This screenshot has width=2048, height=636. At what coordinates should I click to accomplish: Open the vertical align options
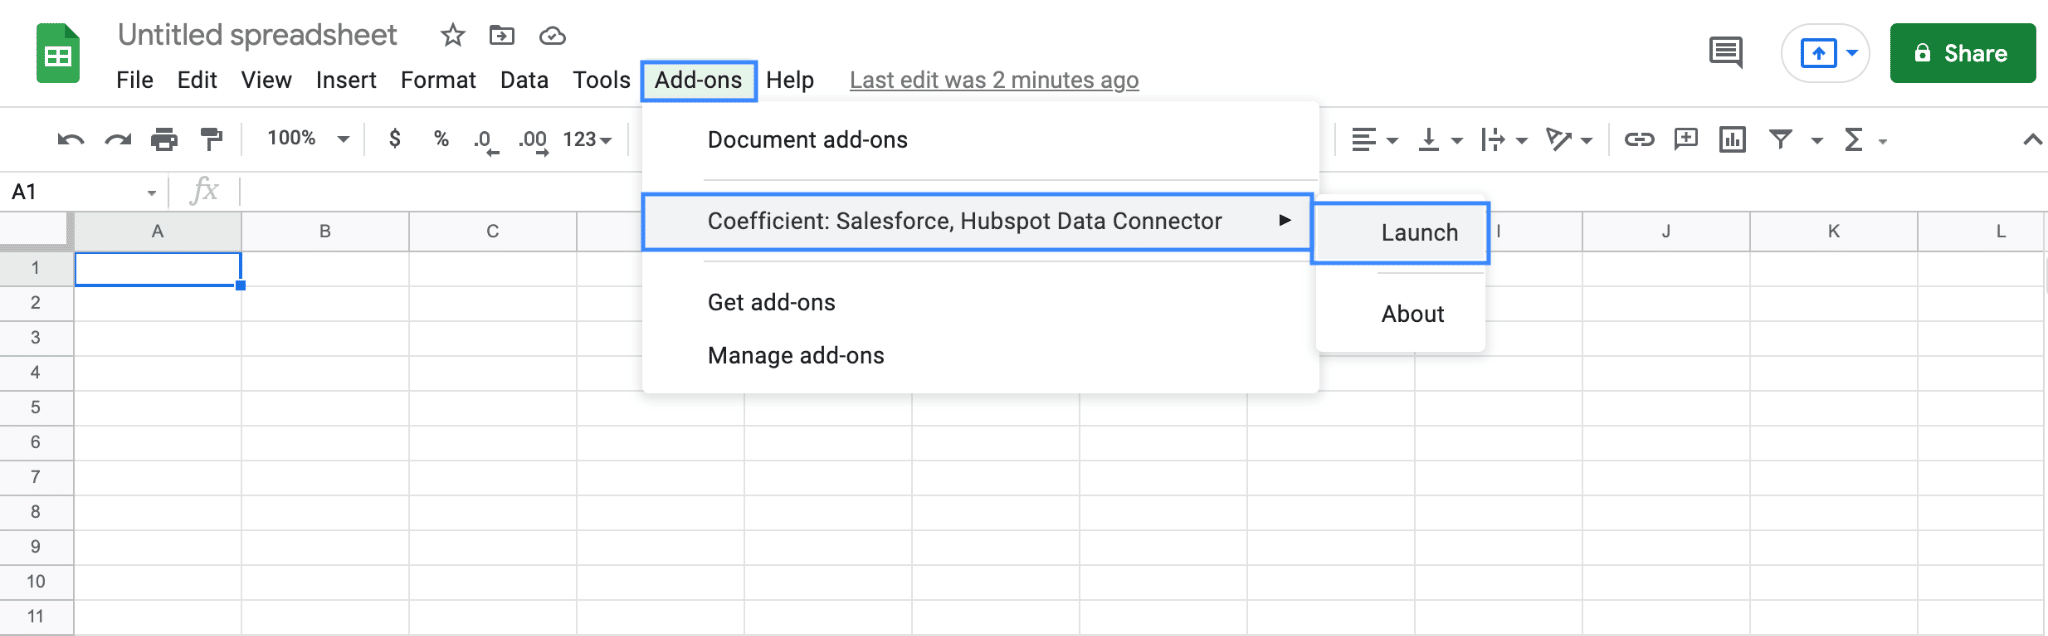(x=1440, y=139)
